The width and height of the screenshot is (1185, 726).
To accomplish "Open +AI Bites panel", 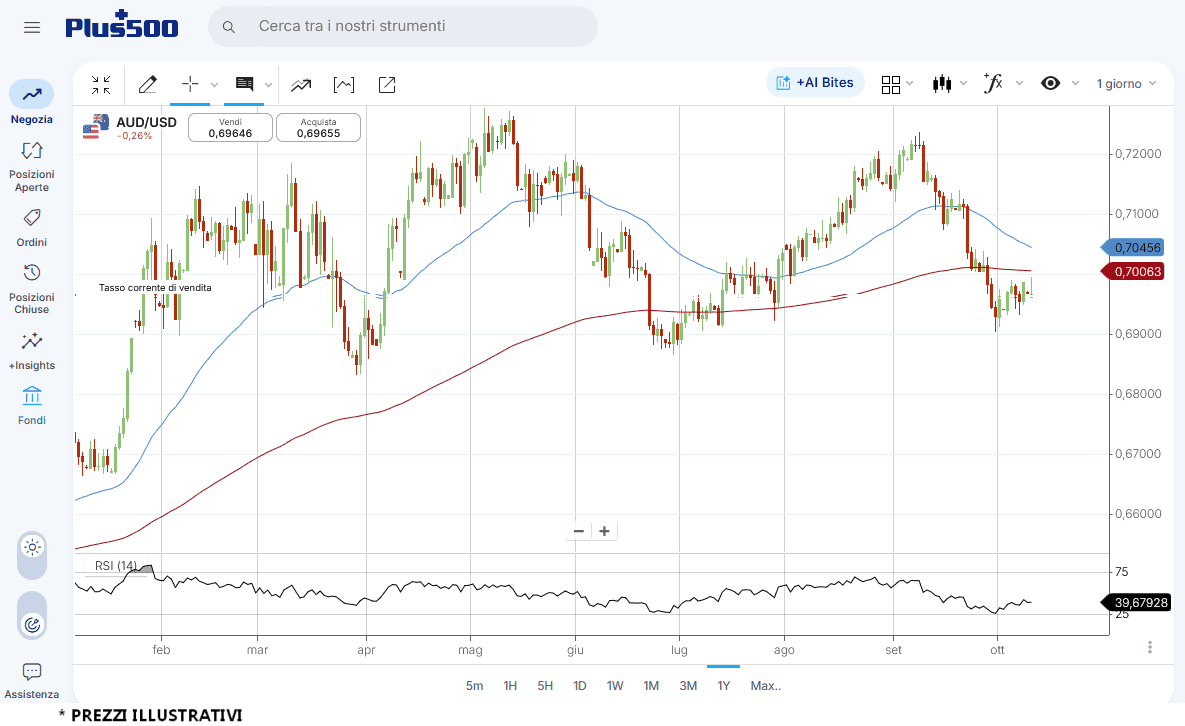I will [815, 82].
